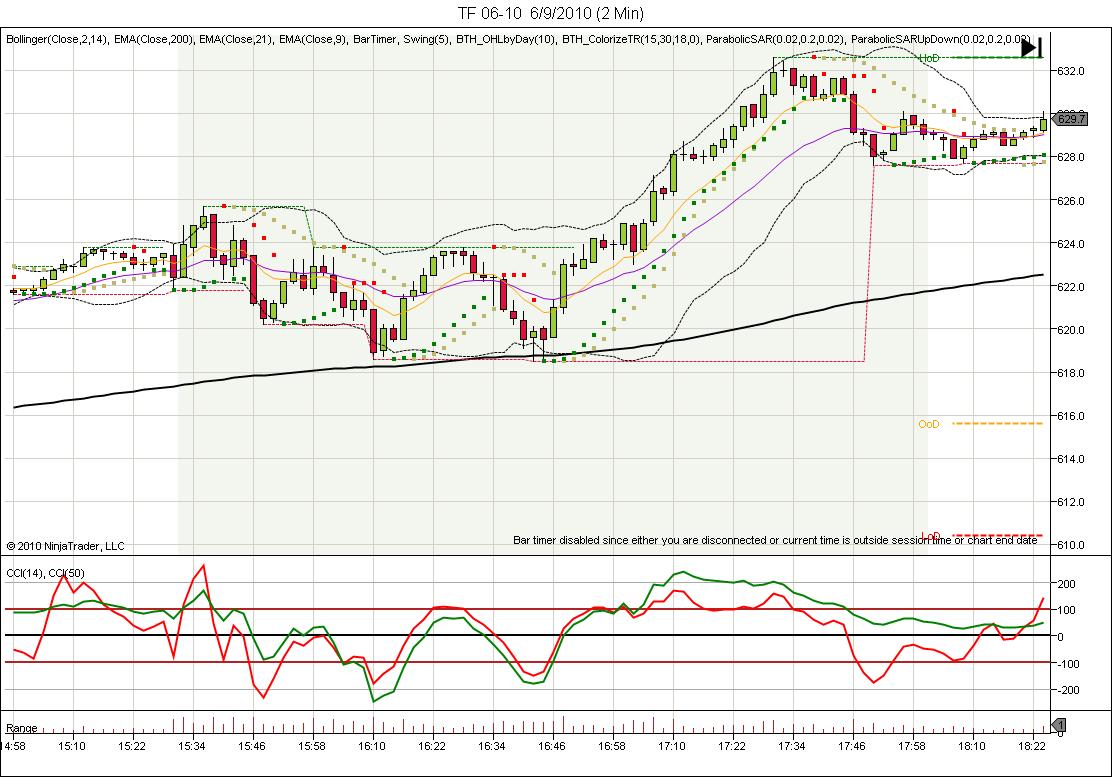This screenshot has height=777, width=1112.
Task: Select the HoD high-of-day label
Action: (929, 58)
